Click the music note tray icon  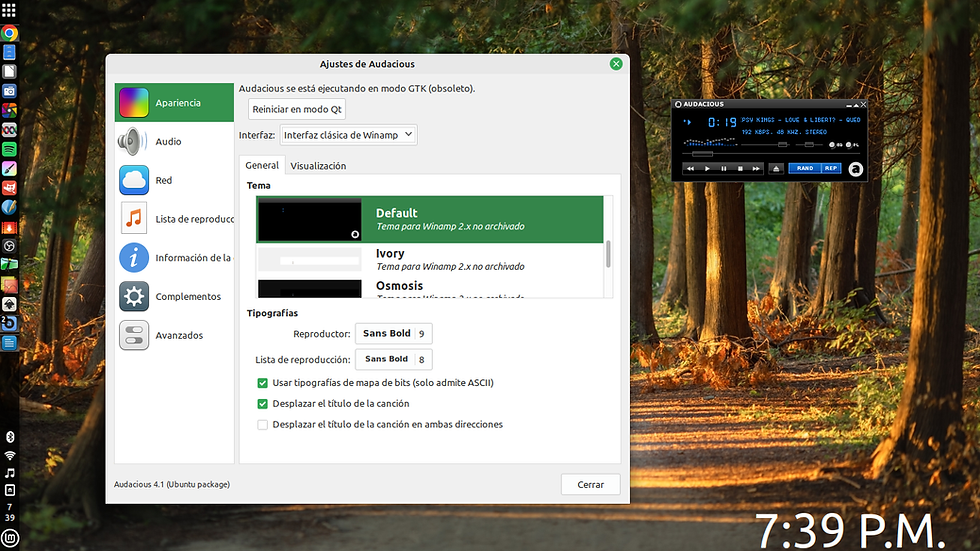pyautogui.click(x=9, y=473)
